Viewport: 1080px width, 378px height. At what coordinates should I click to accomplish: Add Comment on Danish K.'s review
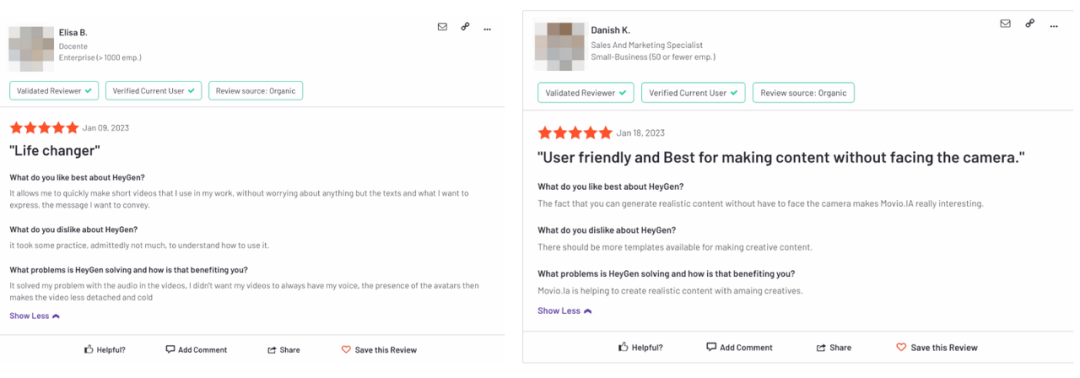pos(740,348)
